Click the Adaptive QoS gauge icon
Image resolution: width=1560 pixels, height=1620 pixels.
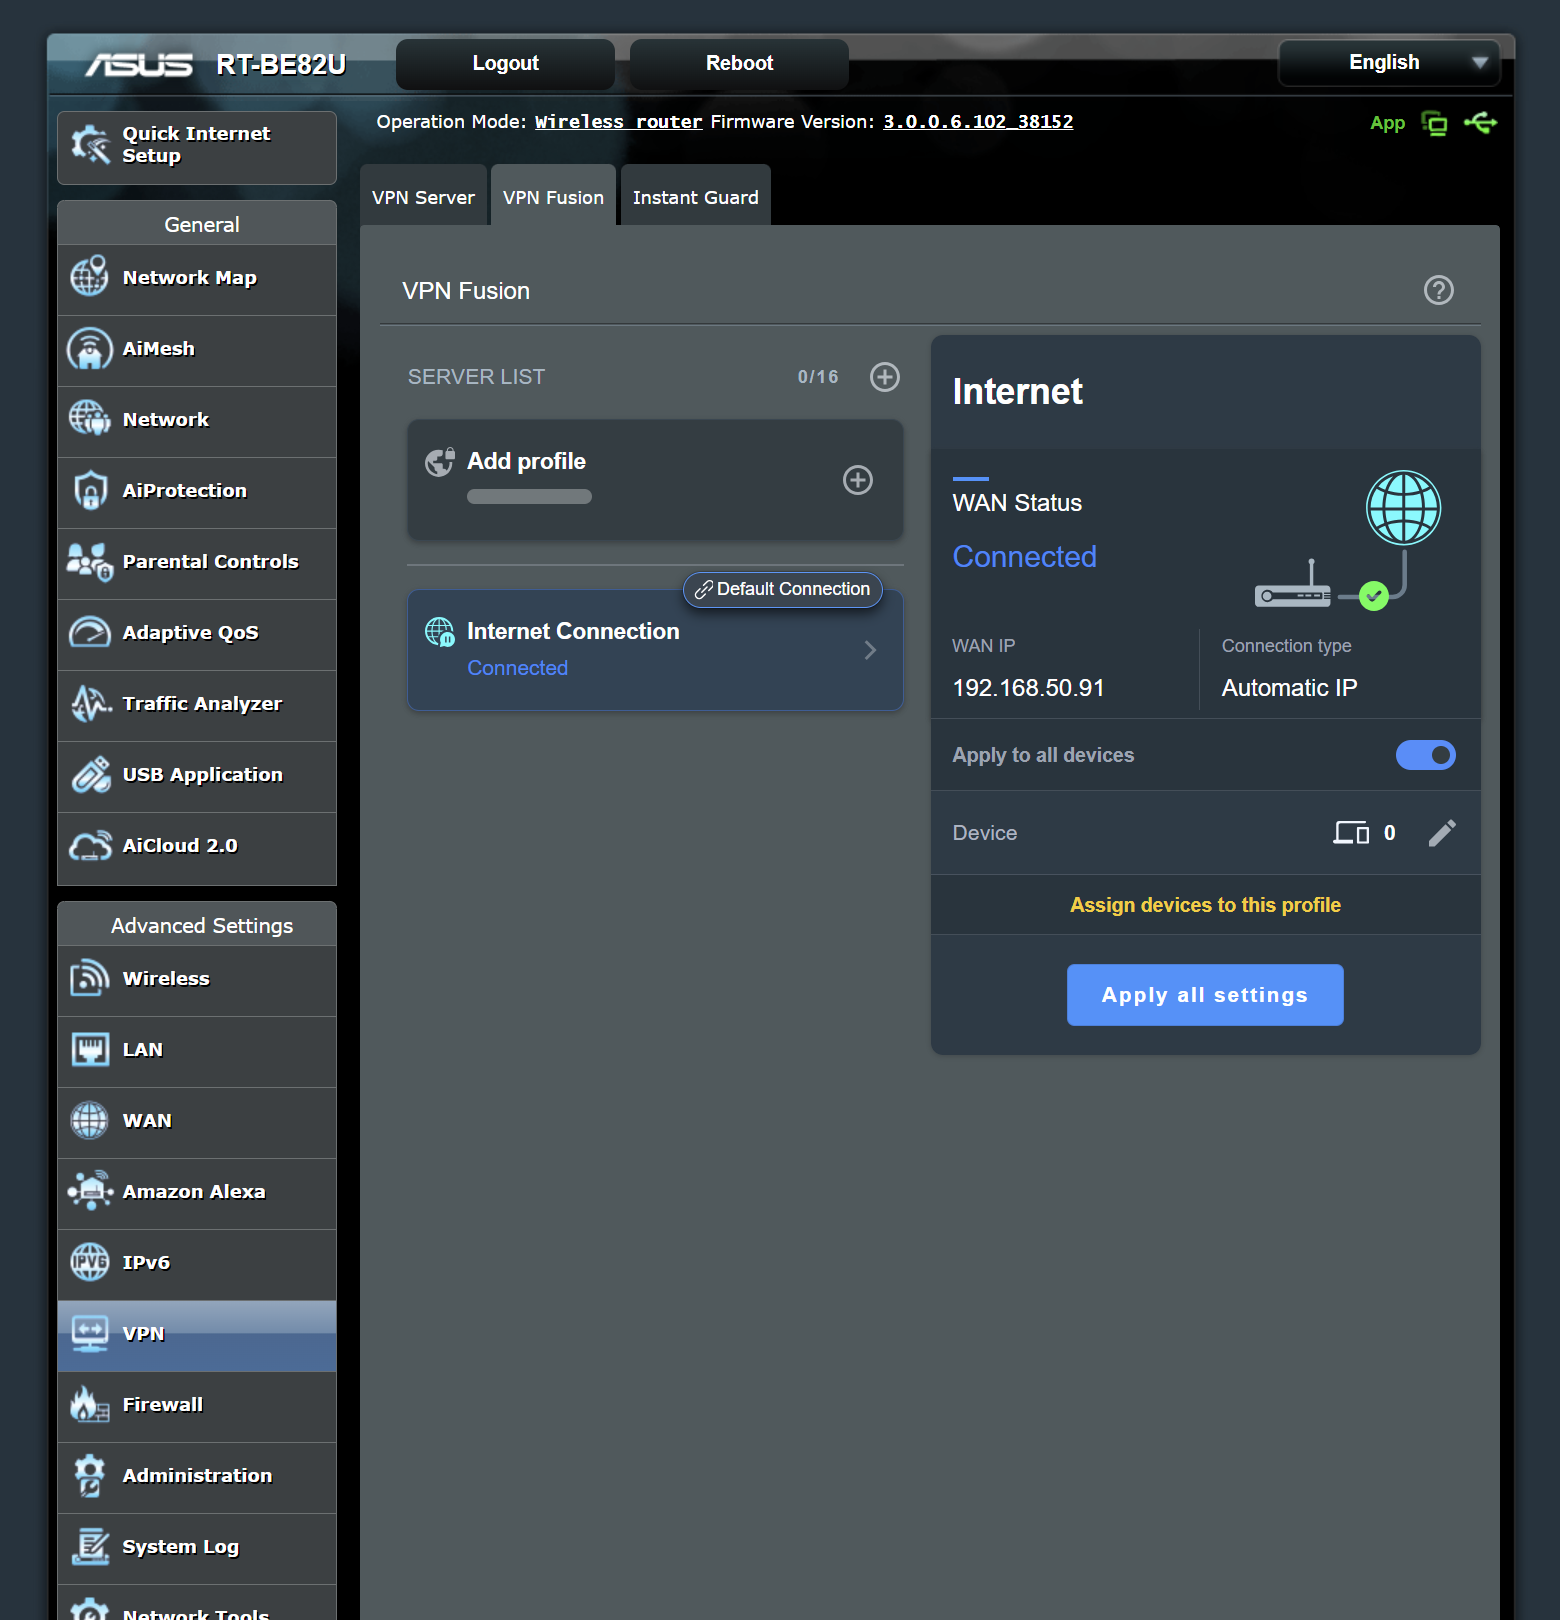click(x=90, y=632)
